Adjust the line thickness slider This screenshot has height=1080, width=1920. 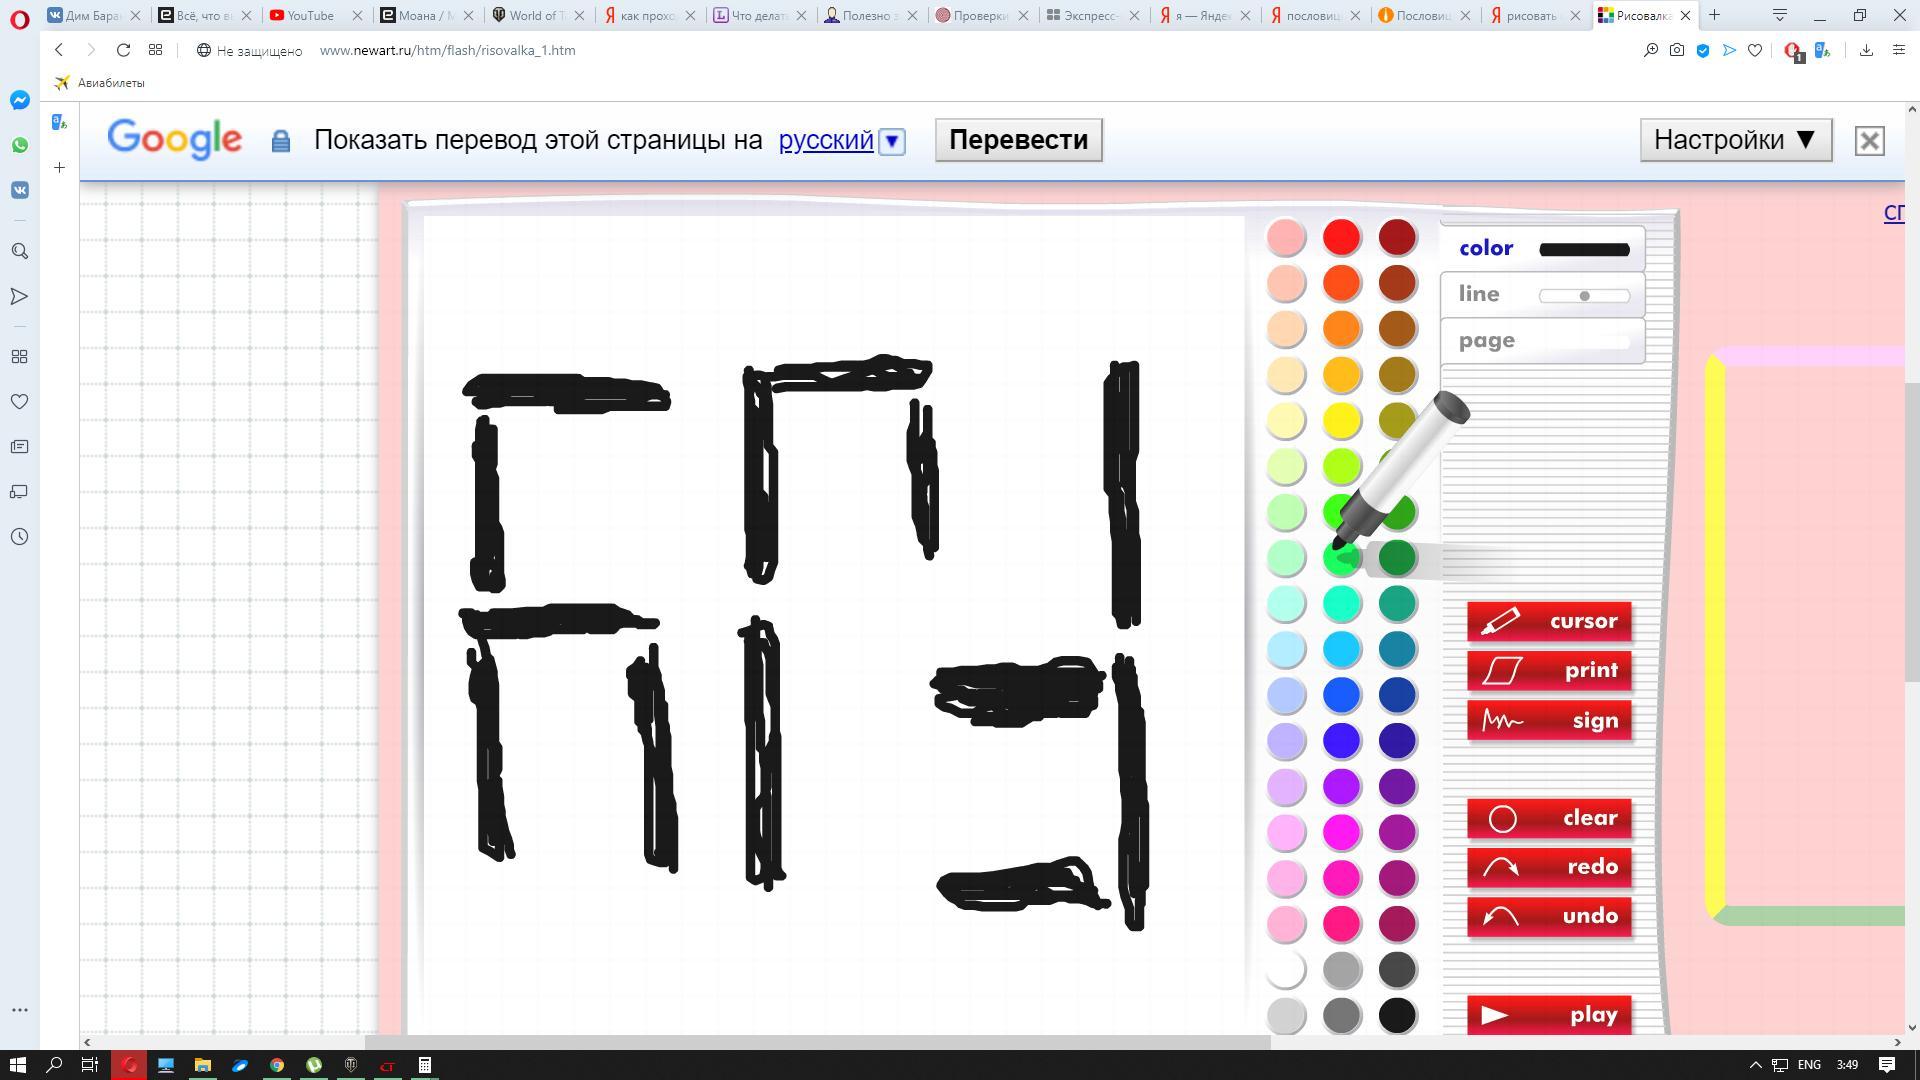(x=1584, y=295)
